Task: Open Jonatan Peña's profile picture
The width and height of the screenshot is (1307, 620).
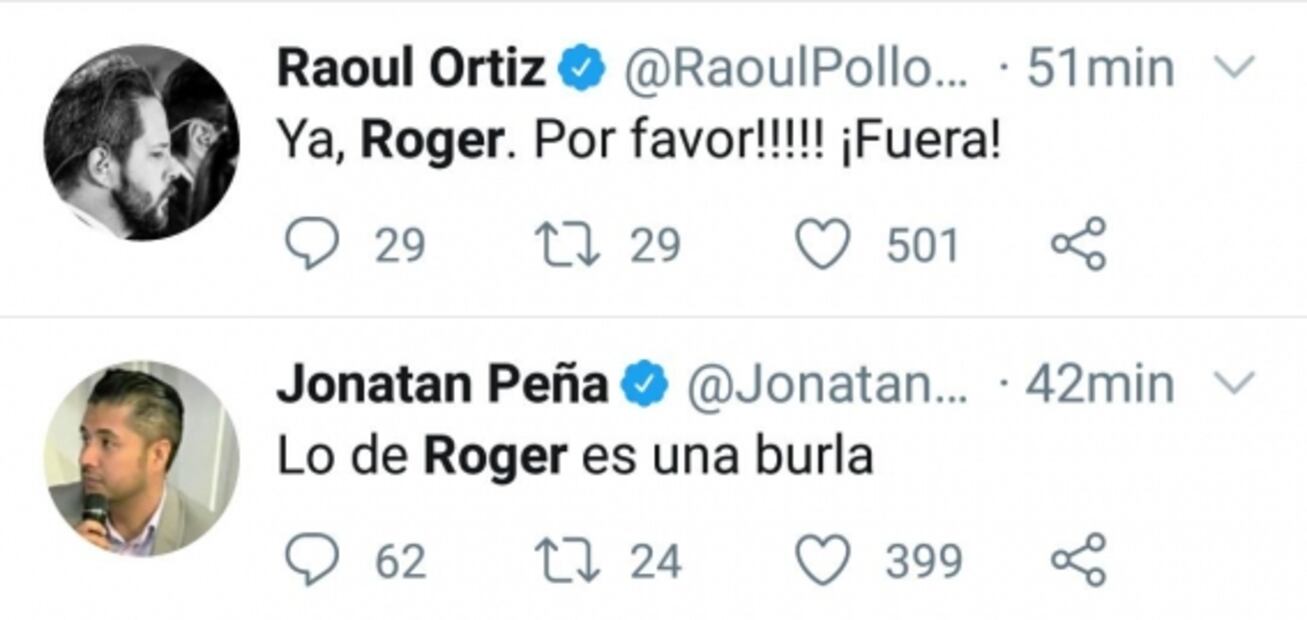Action: 141,458
